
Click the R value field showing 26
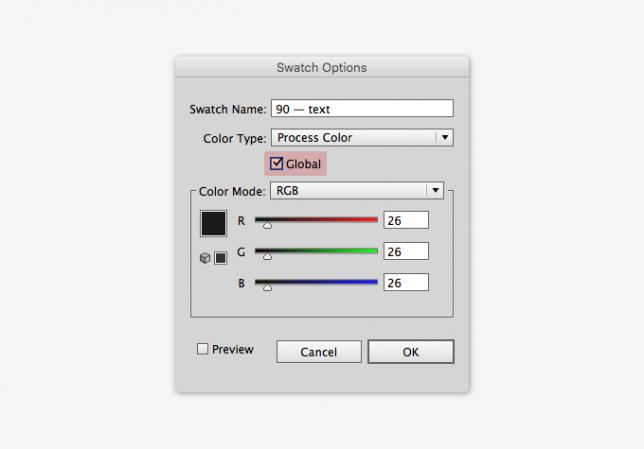click(x=406, y=220)
